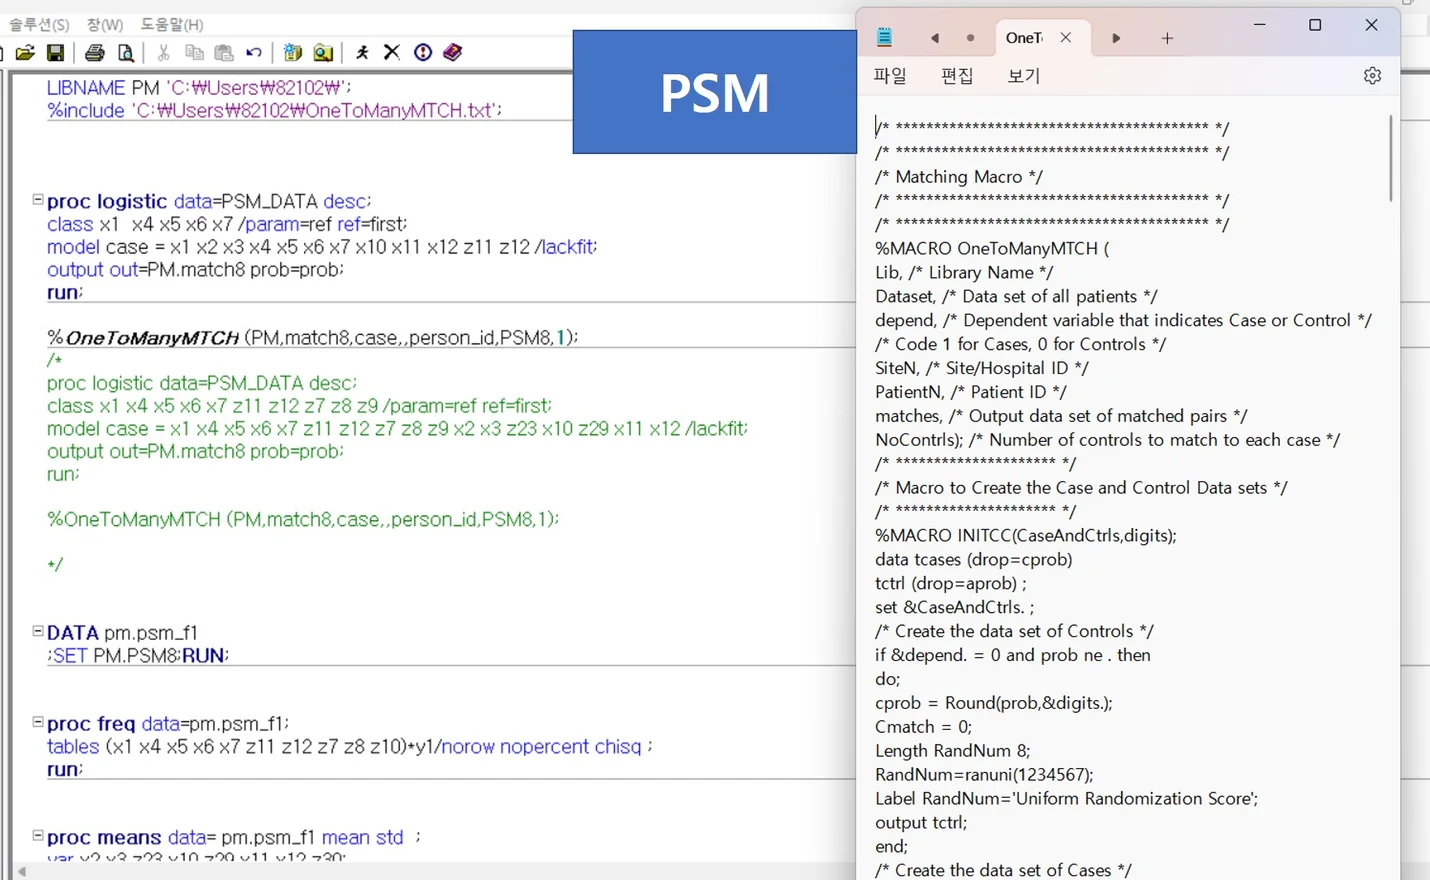Viewport: 1430px width, 880px height.
Task: Open SAS help via the book icon
Action: coord(453,52)
